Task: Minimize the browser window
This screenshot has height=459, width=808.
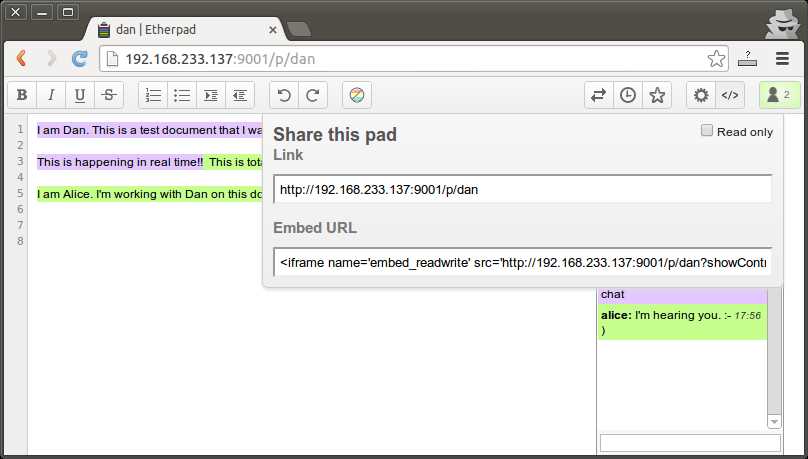Action: (x=42, y=12)
